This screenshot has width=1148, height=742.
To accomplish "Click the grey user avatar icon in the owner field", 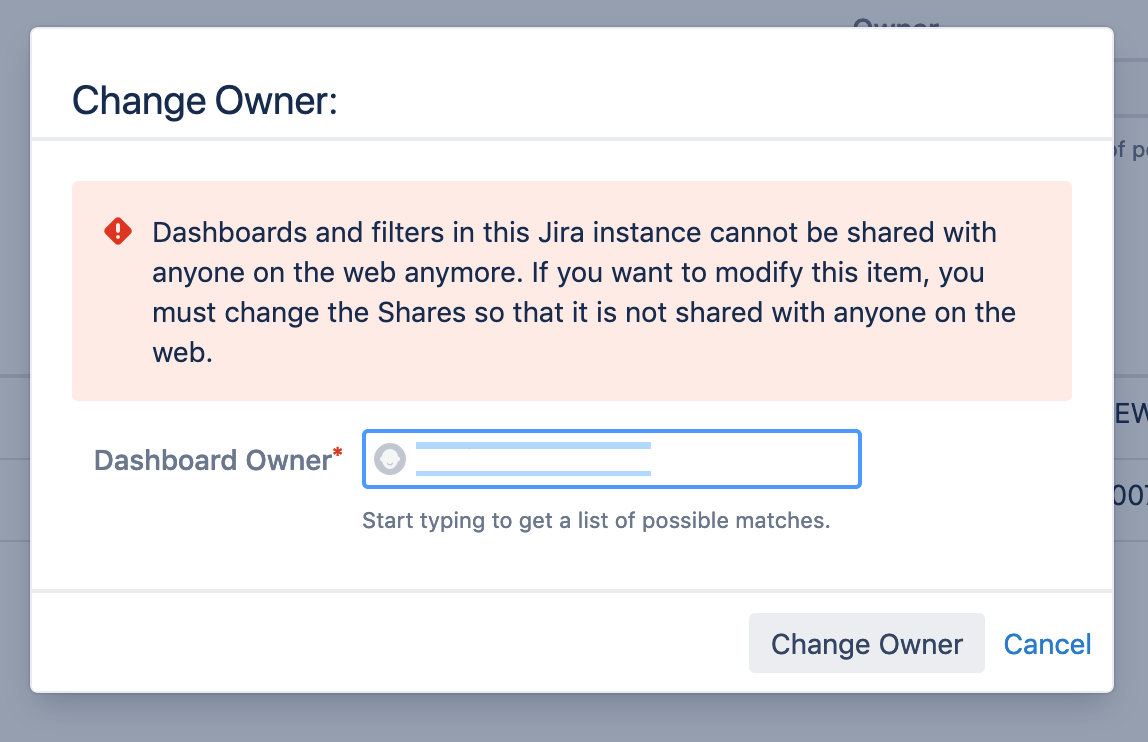I will click(x=390, y=459).
